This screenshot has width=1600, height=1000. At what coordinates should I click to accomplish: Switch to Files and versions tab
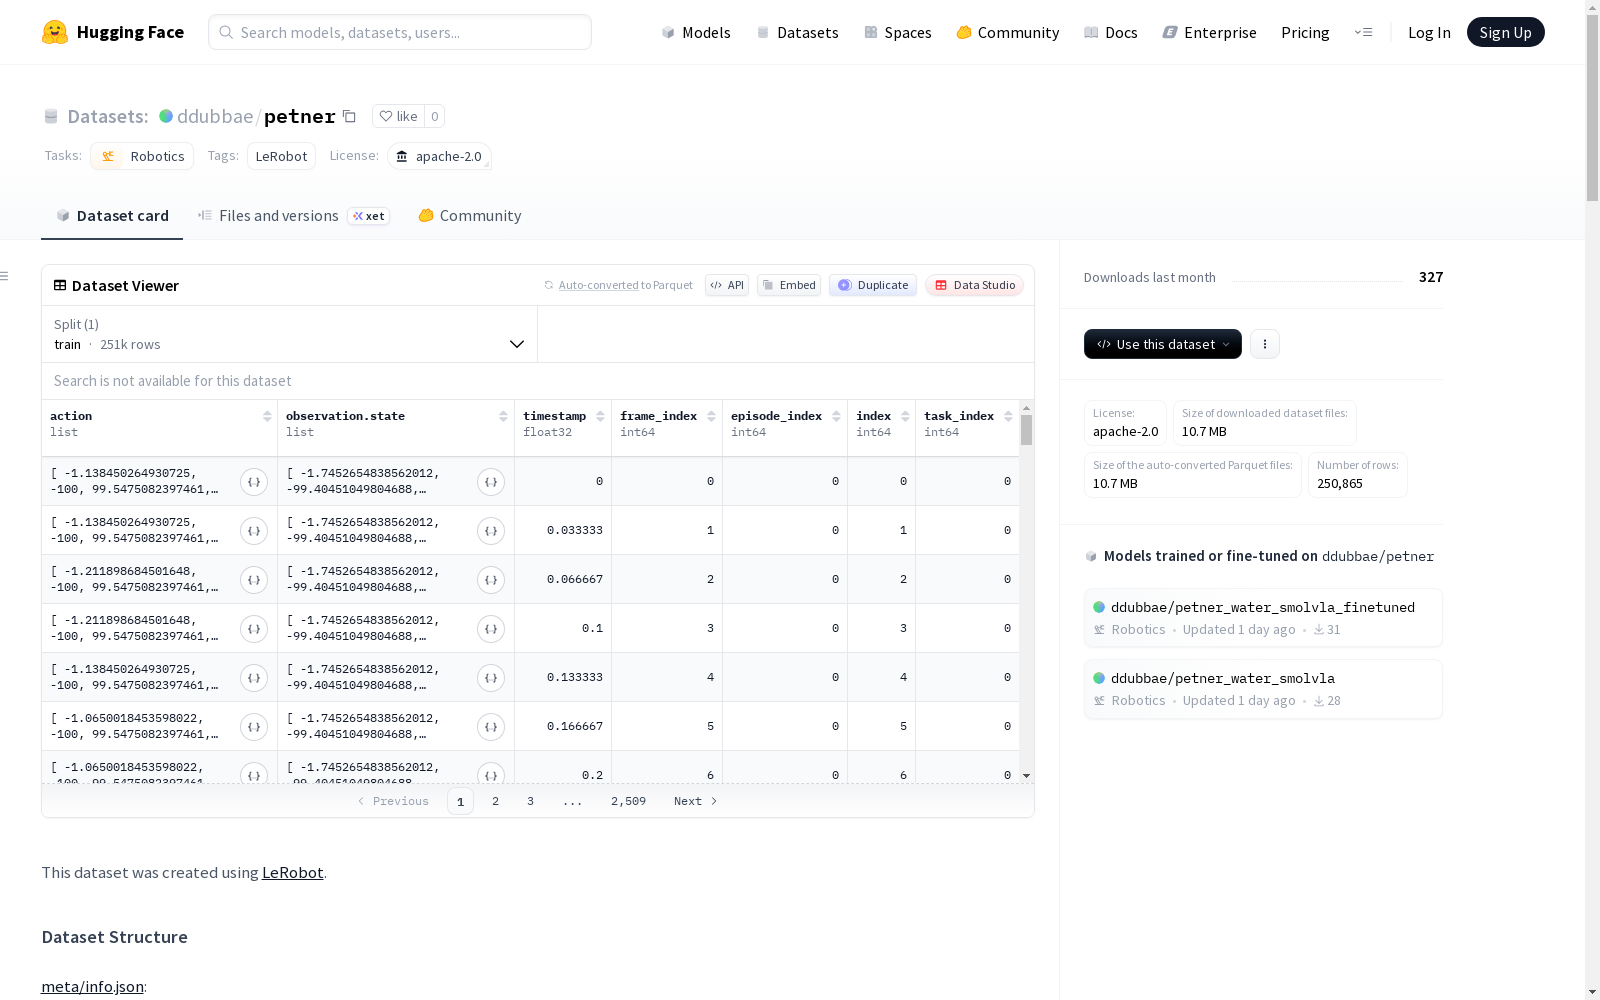[x=293, y=216]
